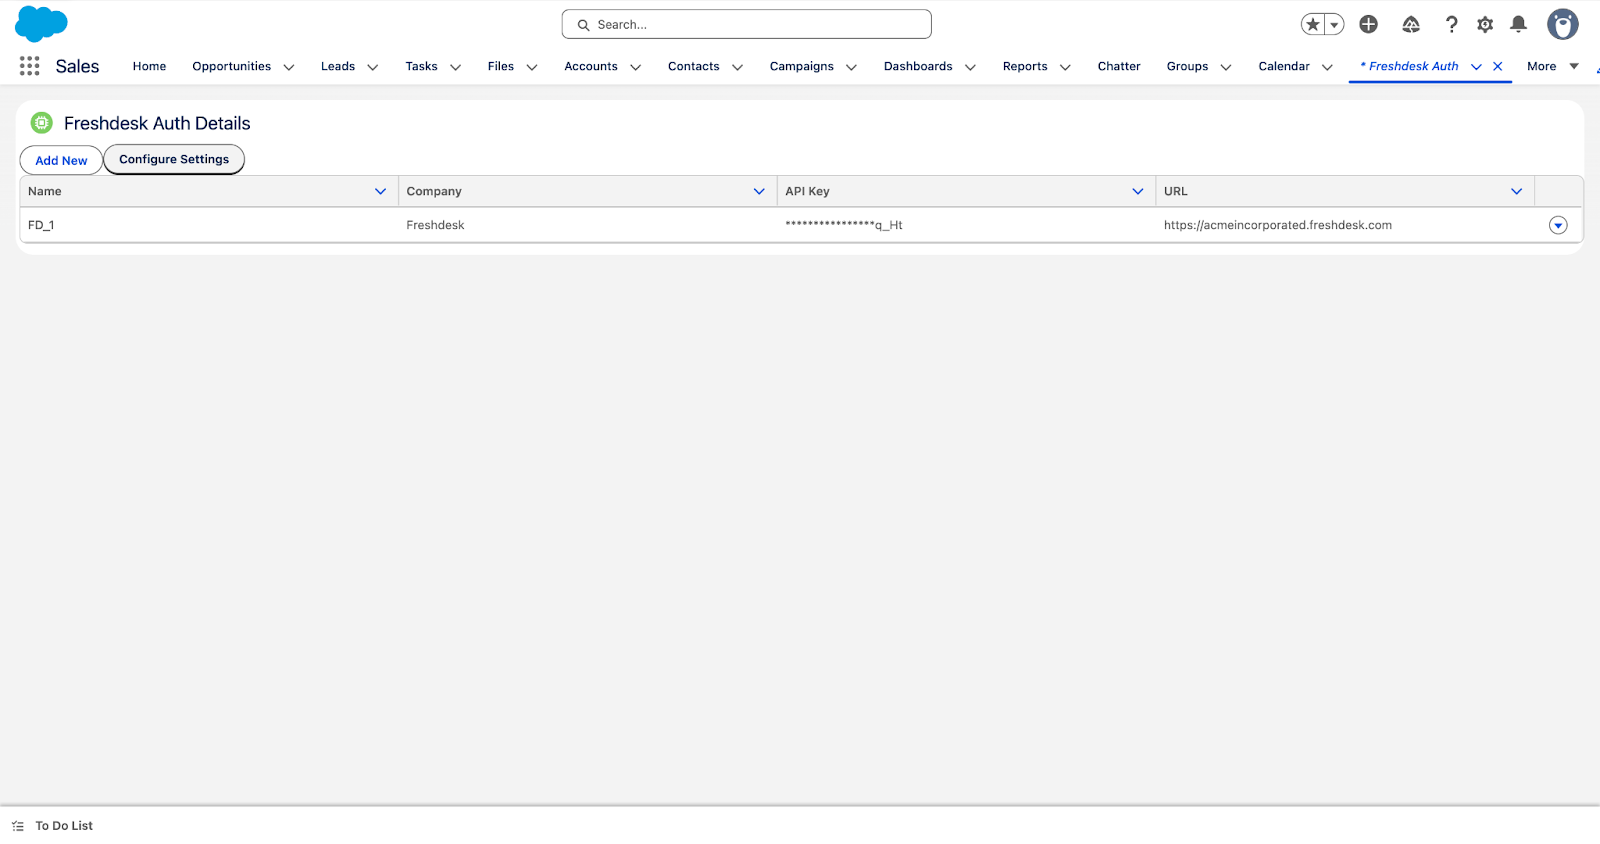
Task: Open the Files tab
Action: click(x=501, y=66)
